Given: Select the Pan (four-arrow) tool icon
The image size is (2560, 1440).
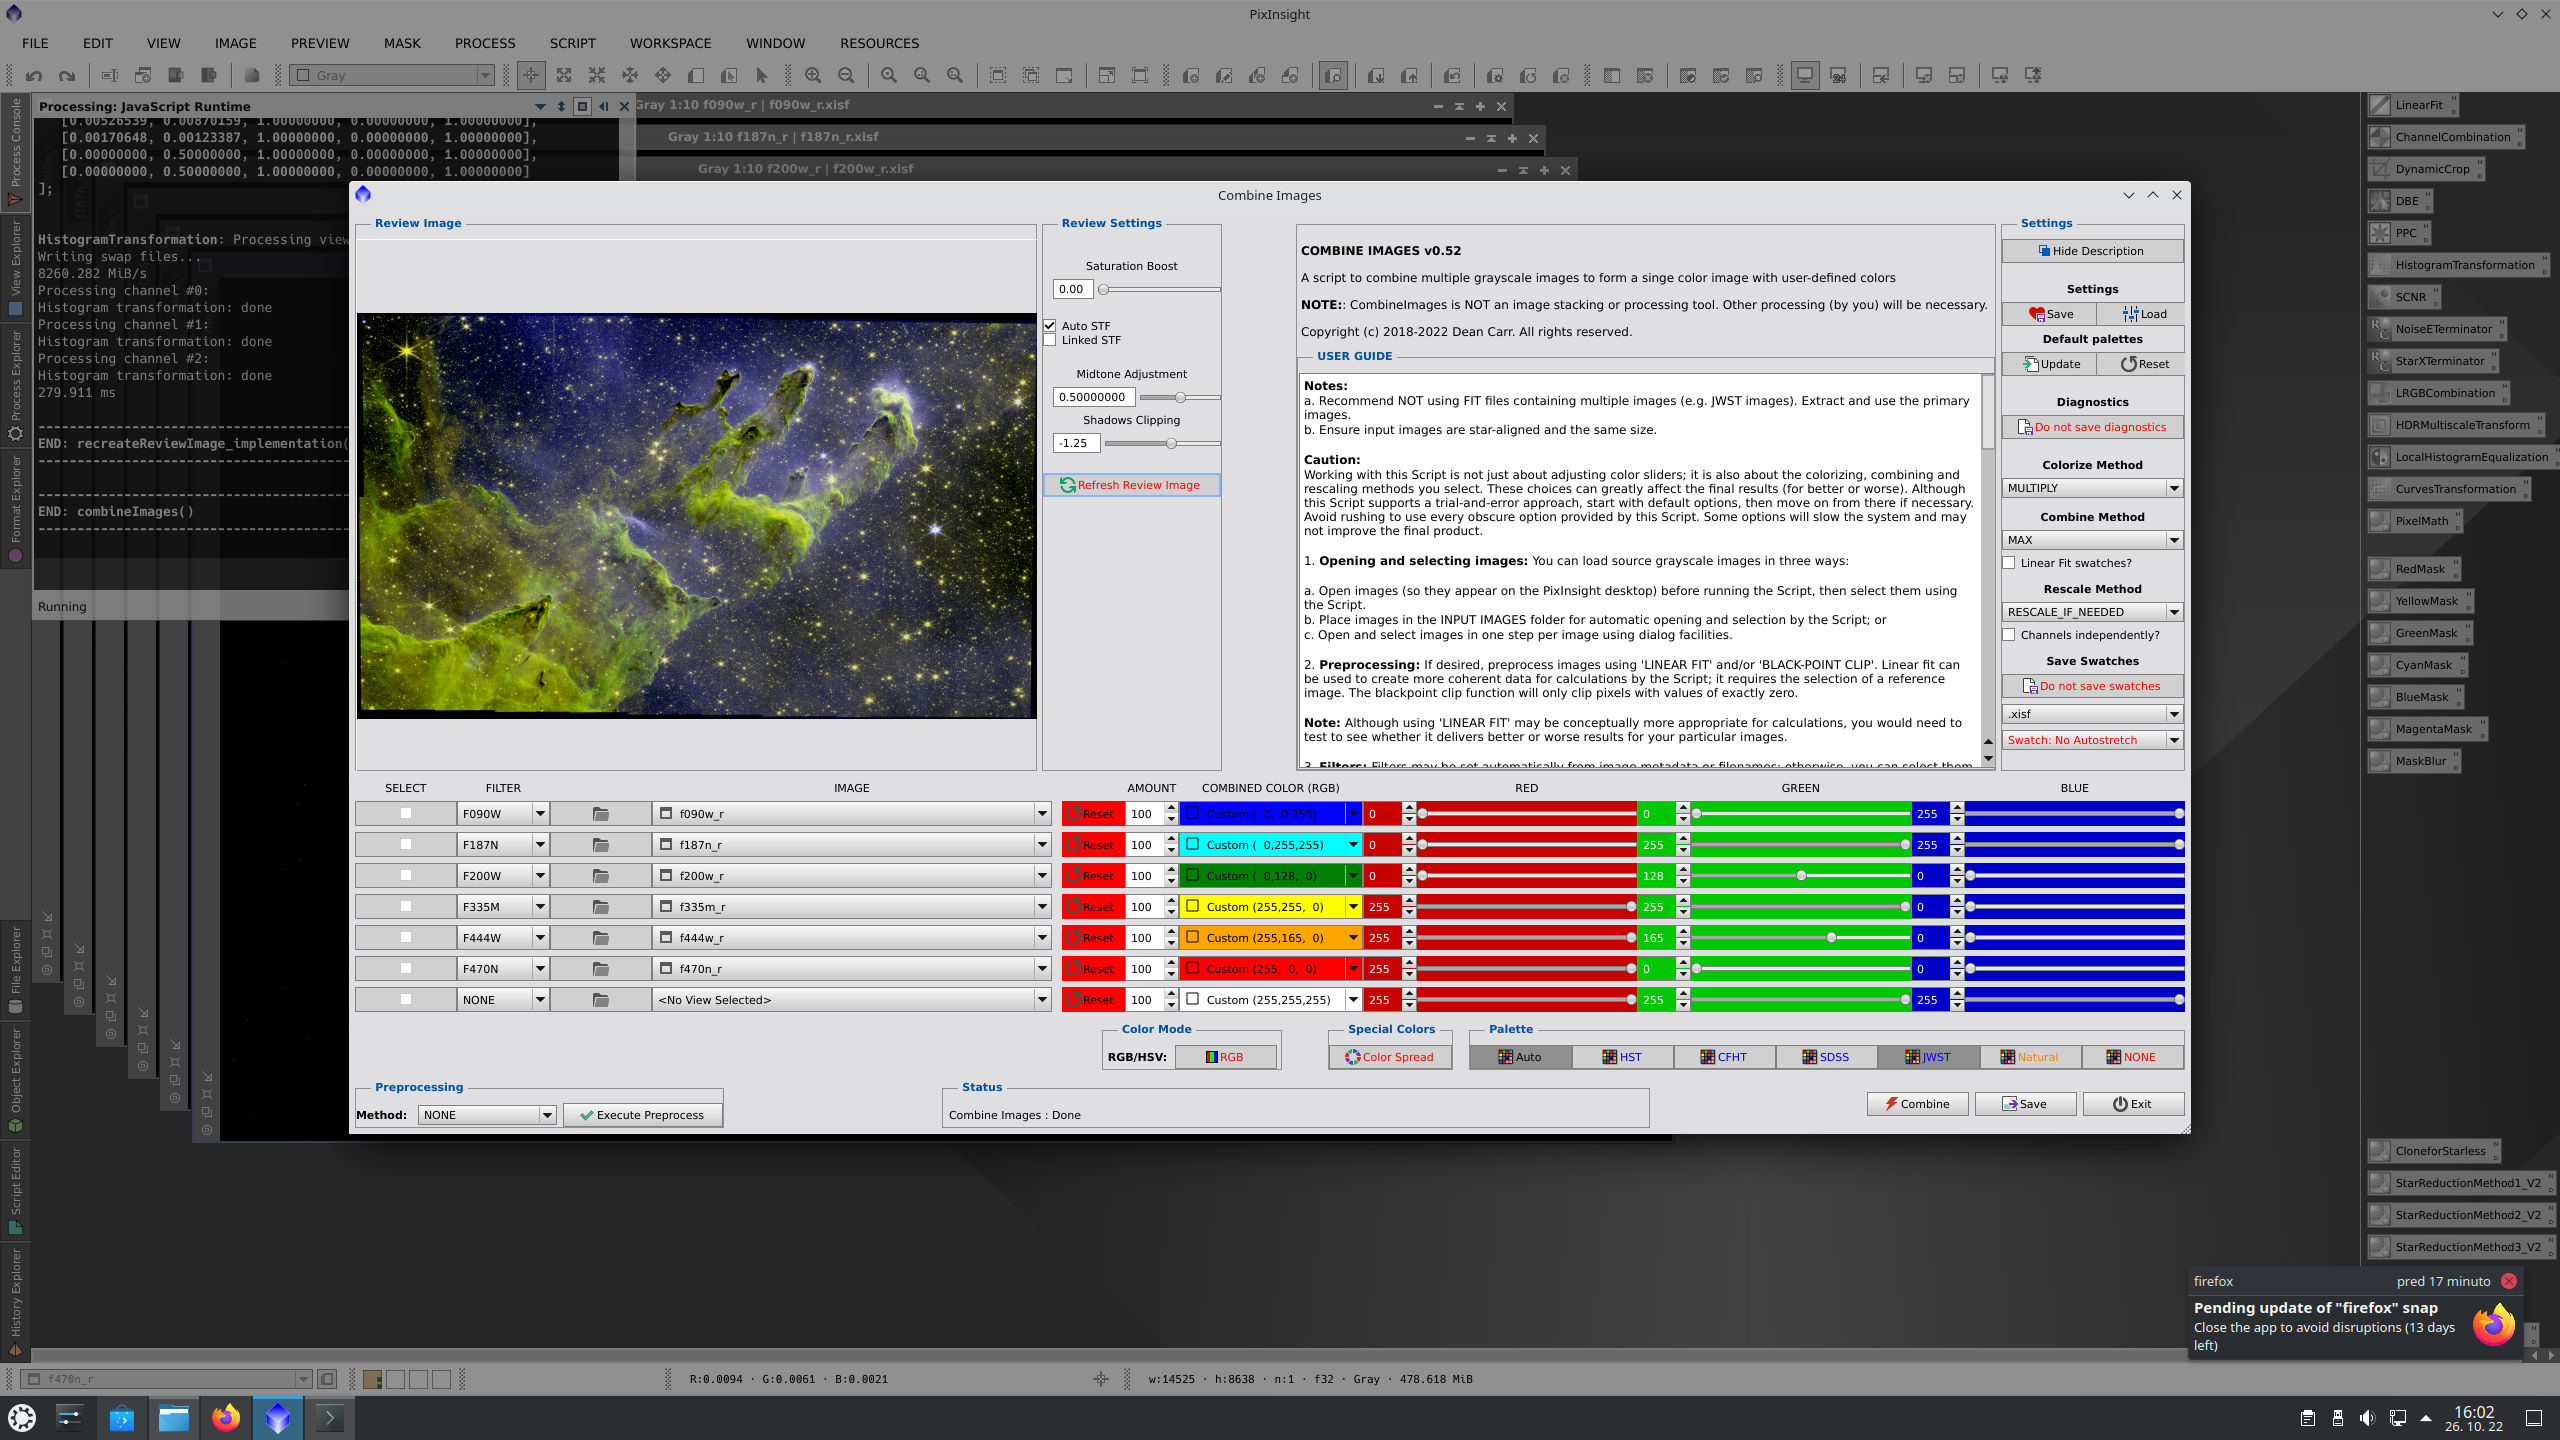Looking at the screenshot, I should (662, 75).
